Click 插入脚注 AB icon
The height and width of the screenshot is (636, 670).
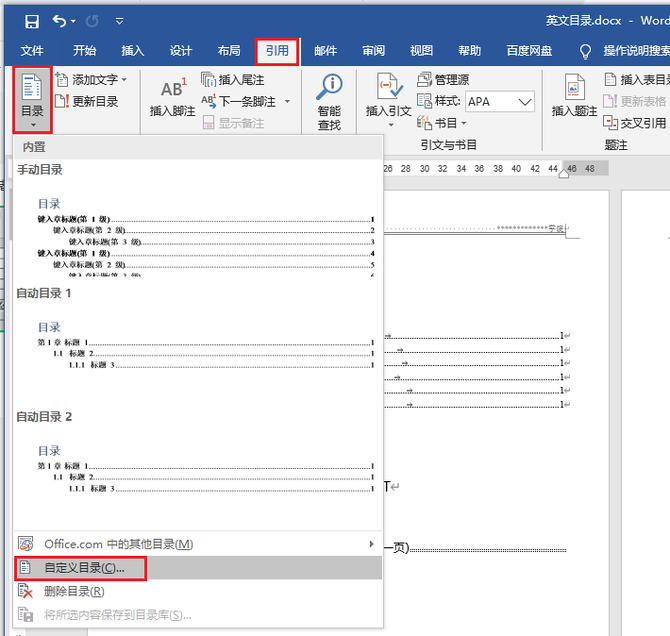[173, 88]
